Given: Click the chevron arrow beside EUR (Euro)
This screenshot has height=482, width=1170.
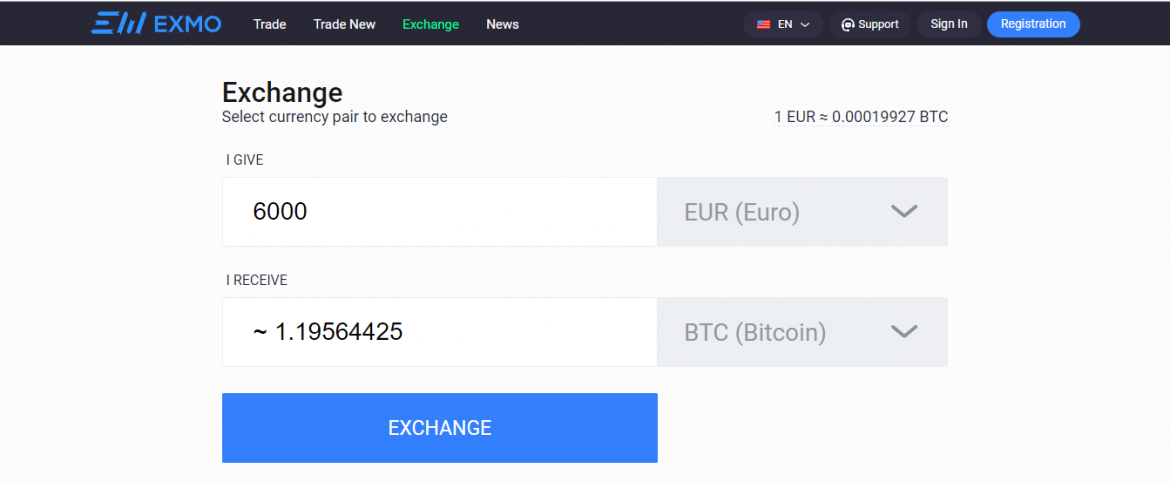Looking at the screenshot, I should click(x=904, y=212).
